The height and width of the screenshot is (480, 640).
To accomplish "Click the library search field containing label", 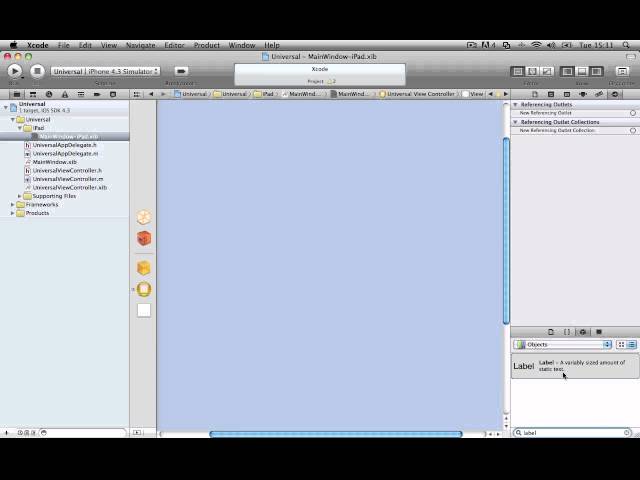I will tap(573, 433).
